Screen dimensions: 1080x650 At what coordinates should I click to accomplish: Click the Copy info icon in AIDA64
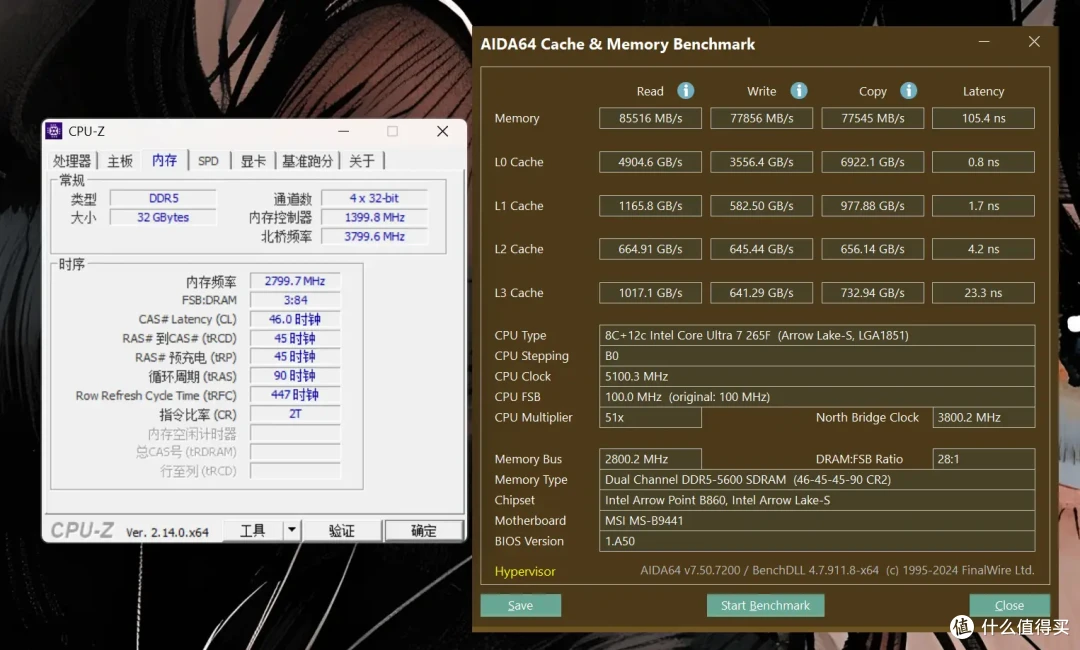(x=908, y=90)
